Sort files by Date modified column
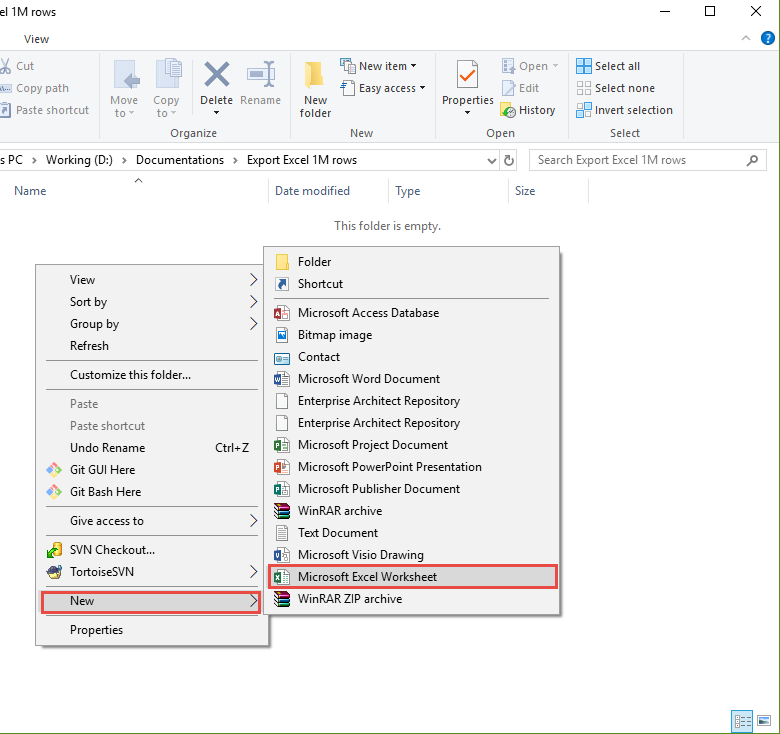The image size is (780, 734). coord(312,191)
